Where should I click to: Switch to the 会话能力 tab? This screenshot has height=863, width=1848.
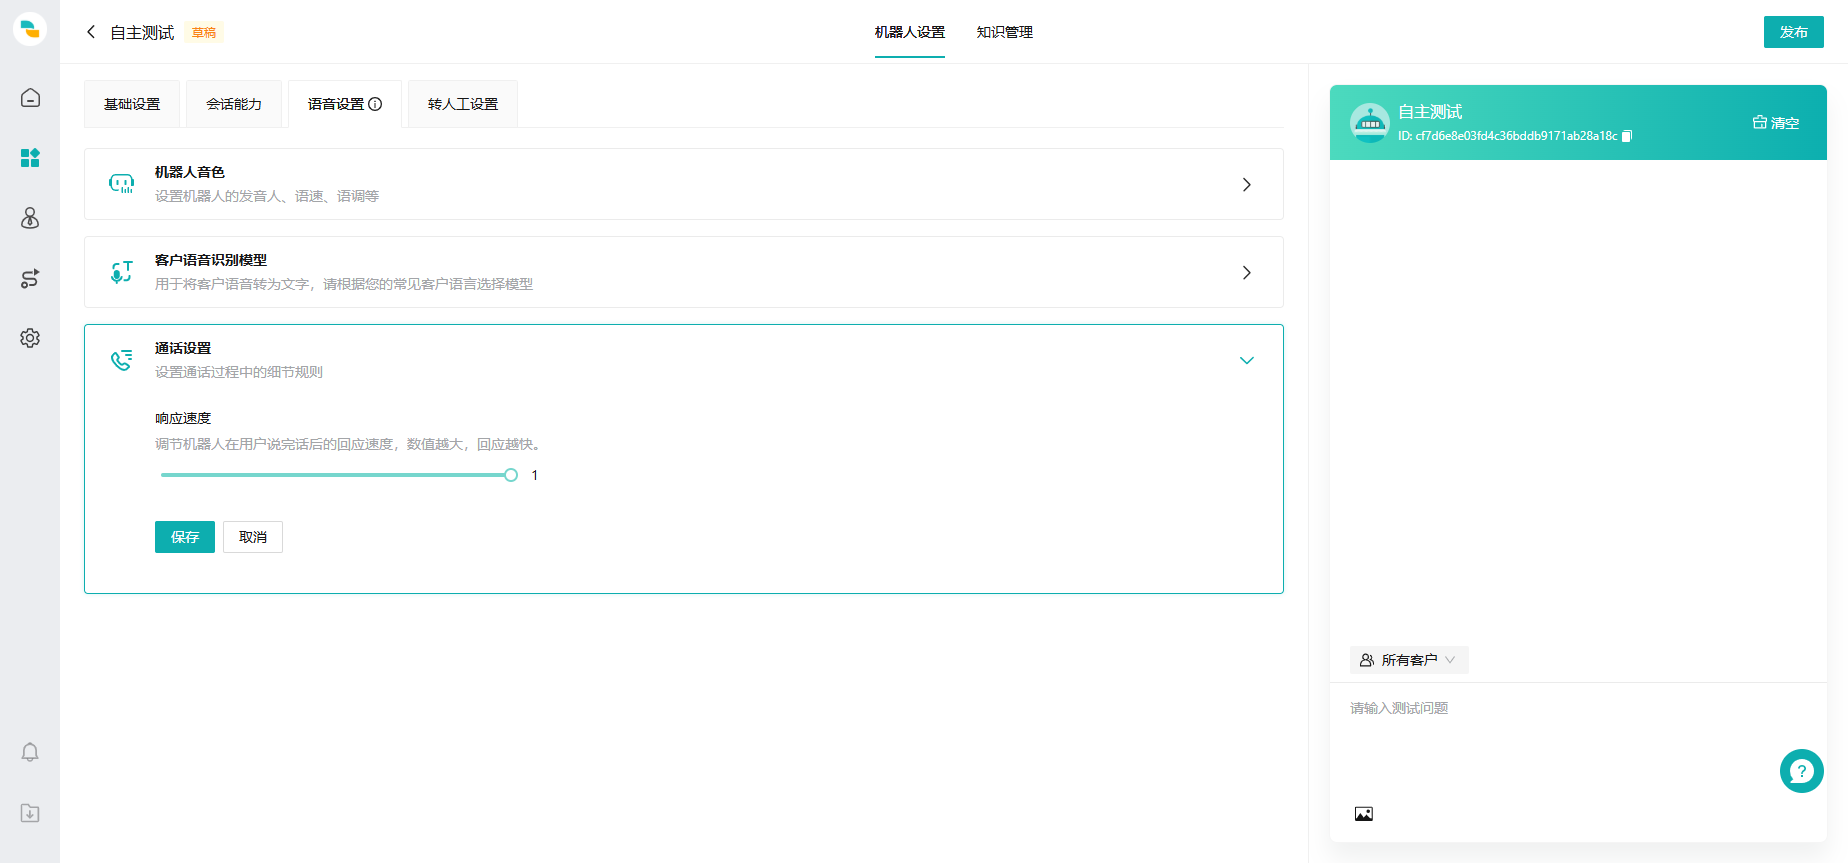234,104
